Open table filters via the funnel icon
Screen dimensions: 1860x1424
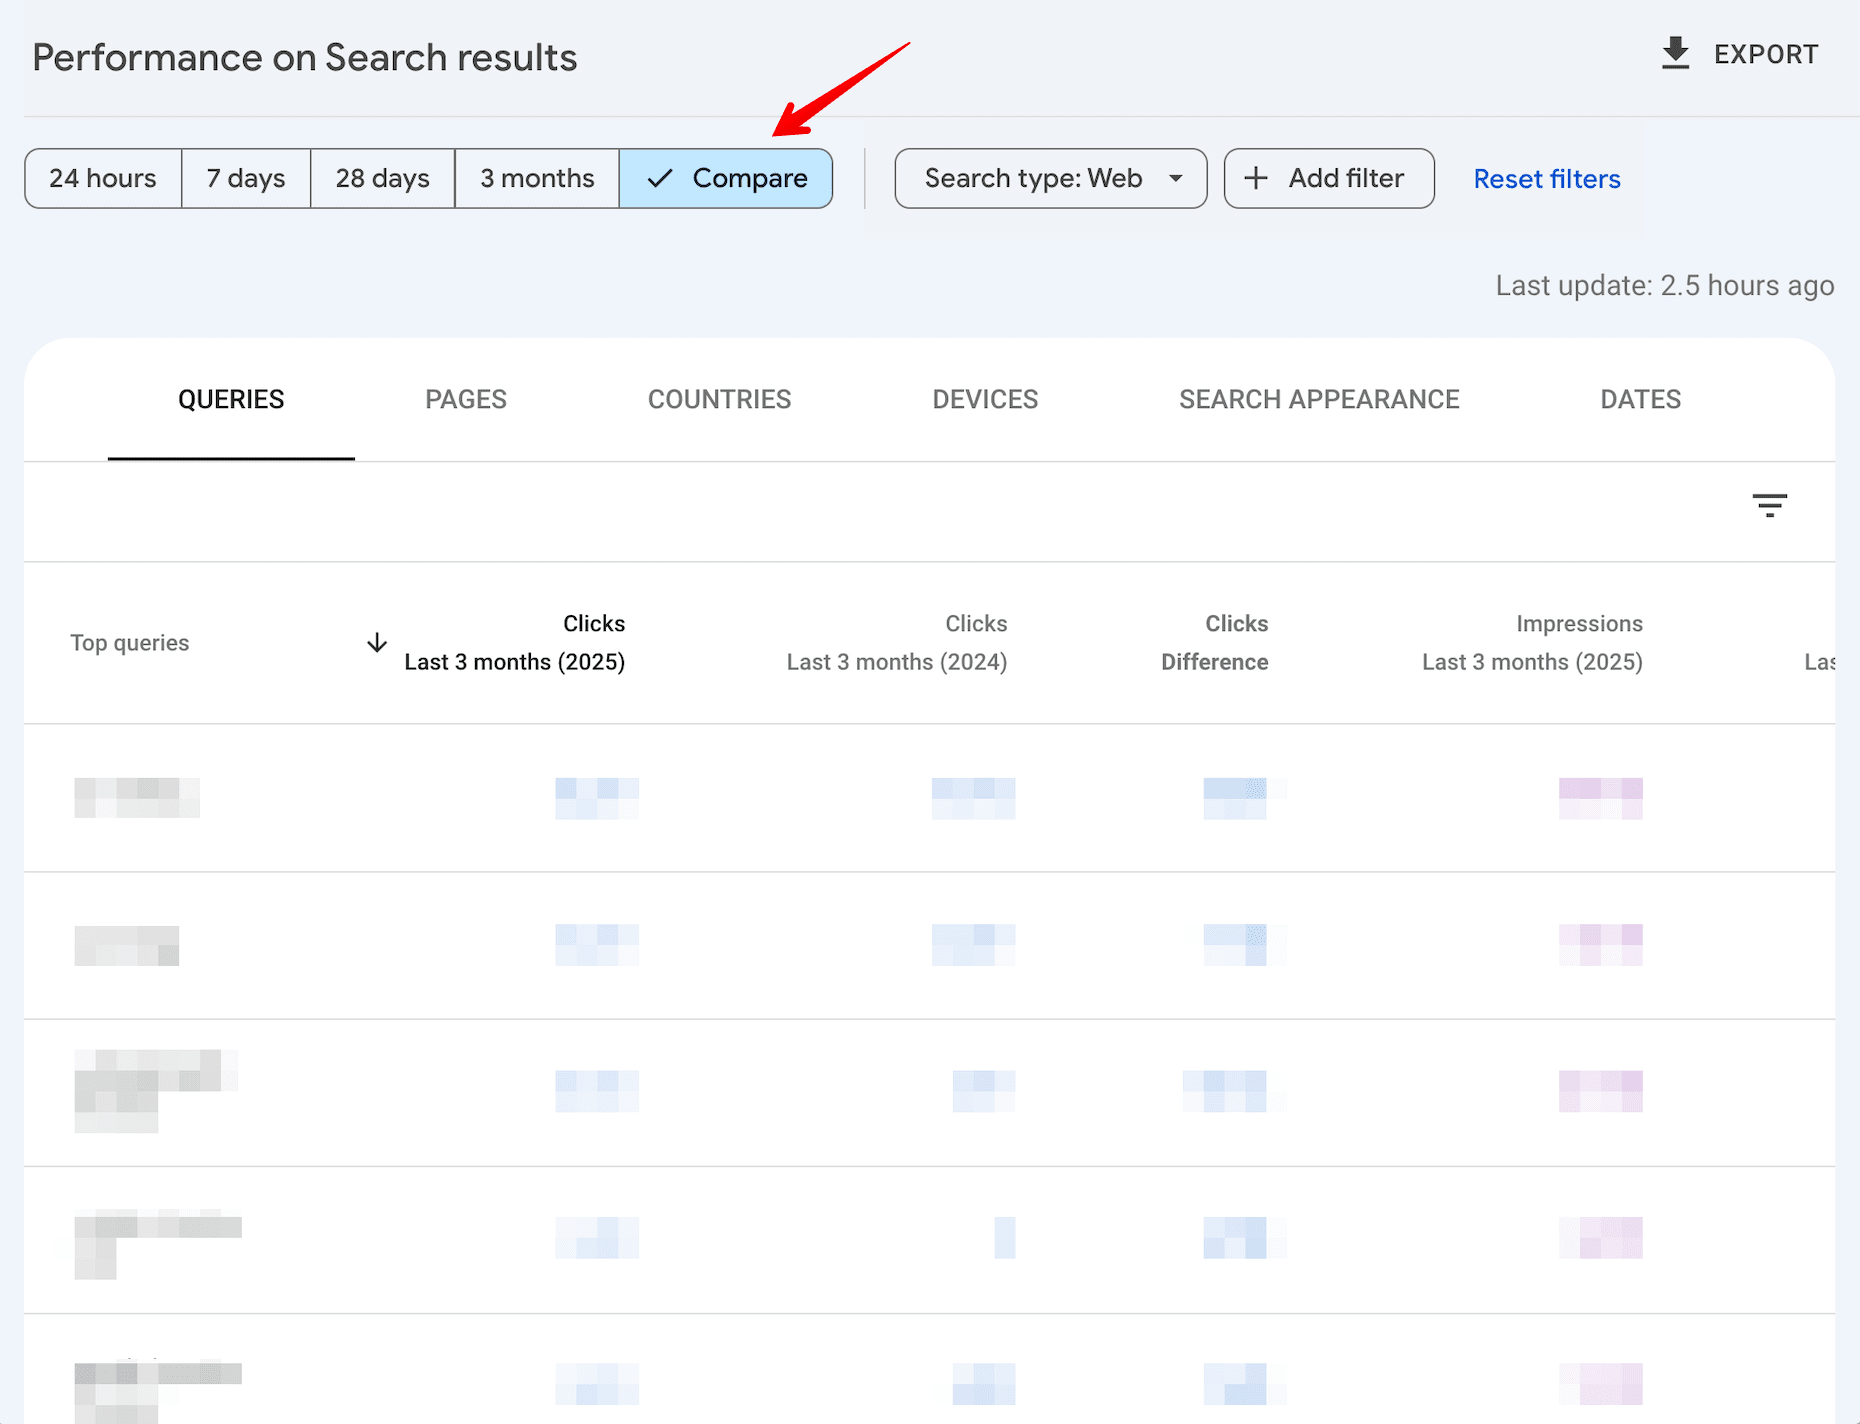click(1770, 506)
